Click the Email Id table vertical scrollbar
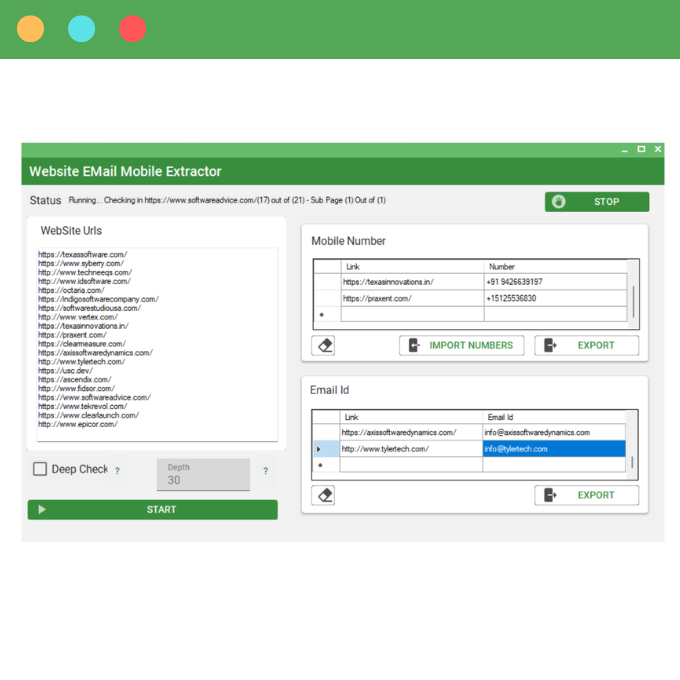 [x=632, y=462]
